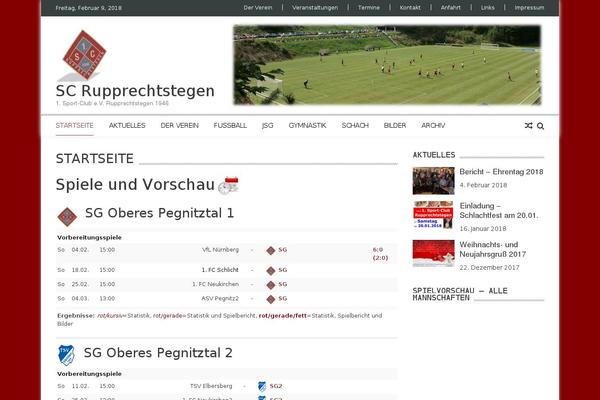Image resolution: width=600 pixels, height=400 pixels.
Task: Click the Spielvorschau – Alle Mannschaften heading
Action: click(460, 294)
